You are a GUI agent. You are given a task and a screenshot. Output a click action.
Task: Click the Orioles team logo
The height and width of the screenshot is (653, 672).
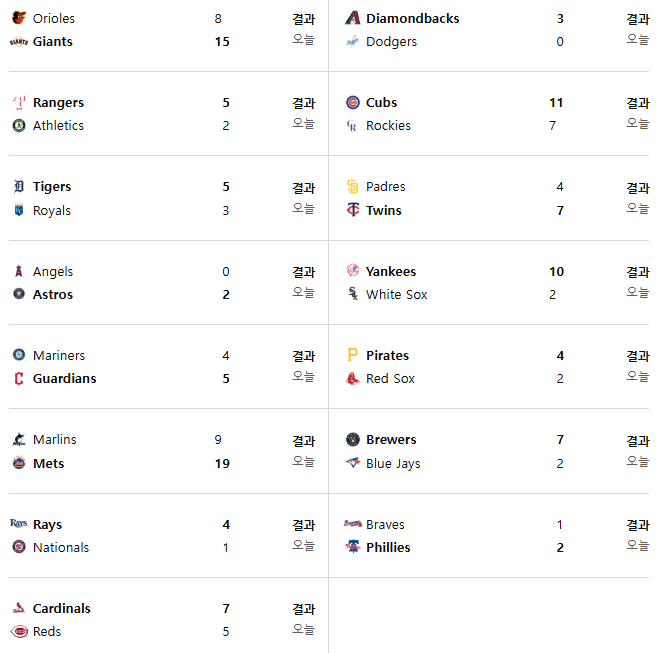tap(19, 18)
